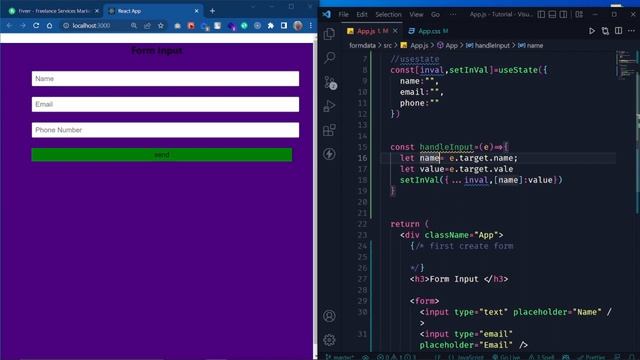Image resolution: width=640 pixels, height=360 pixels.
Task: Close the Fiverr browser tab
Action: click(x=97, y=11)
